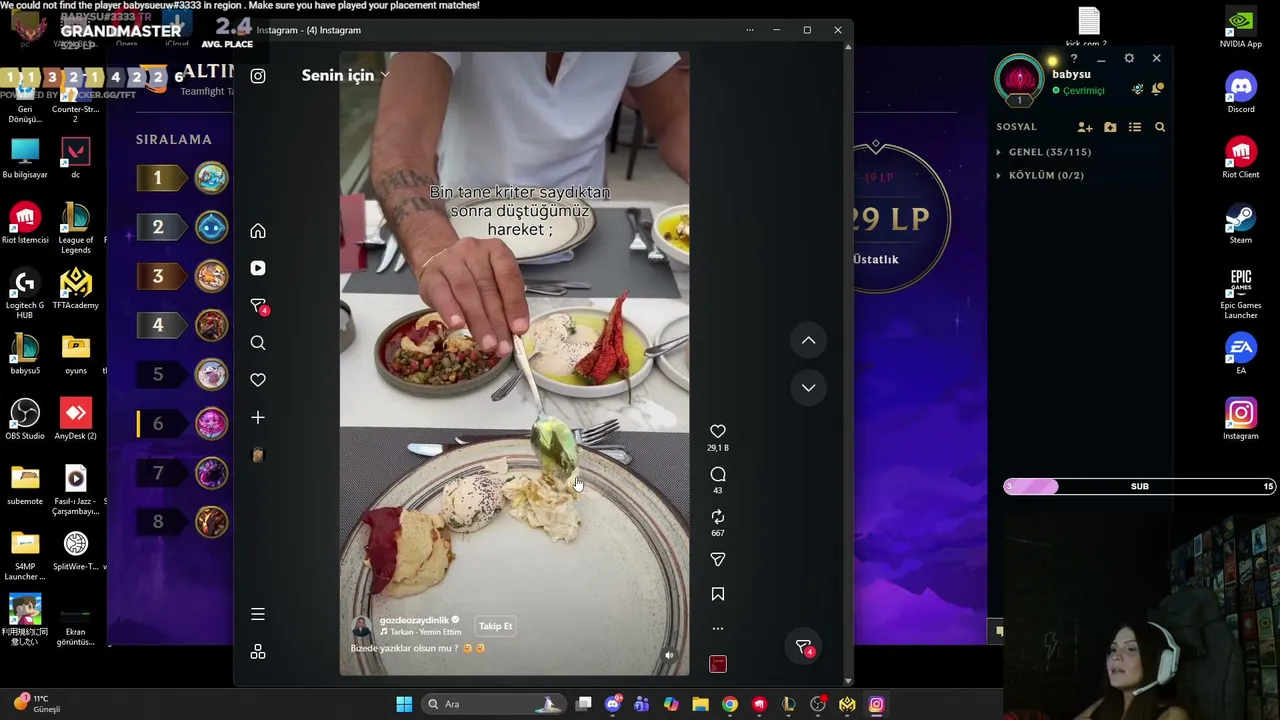This screenshot has width=1280, height=720.
Task: Search friends in League social panel
Action: [x=1160, y=127]
